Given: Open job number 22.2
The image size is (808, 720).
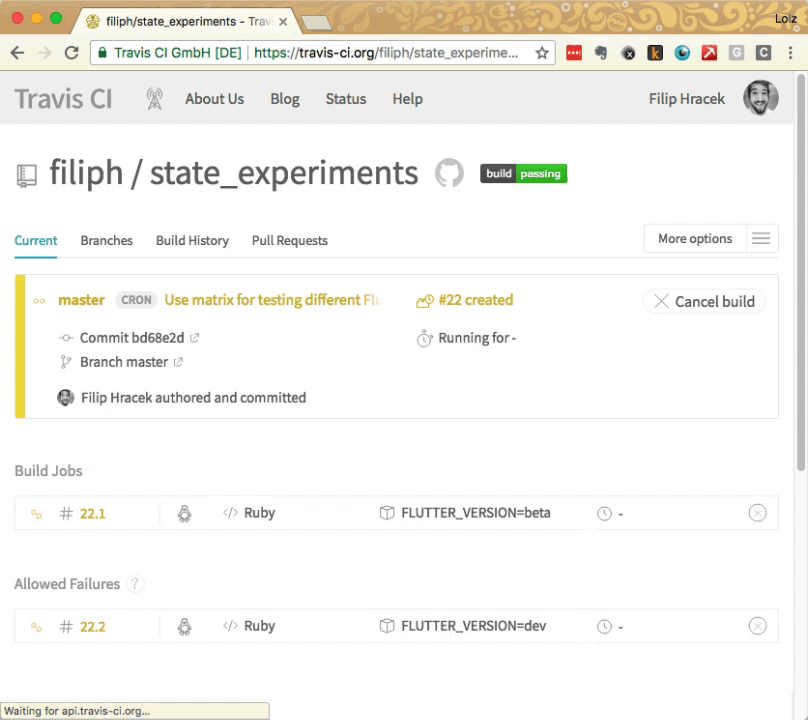Looking at the screenshot, I should (92, 626).
